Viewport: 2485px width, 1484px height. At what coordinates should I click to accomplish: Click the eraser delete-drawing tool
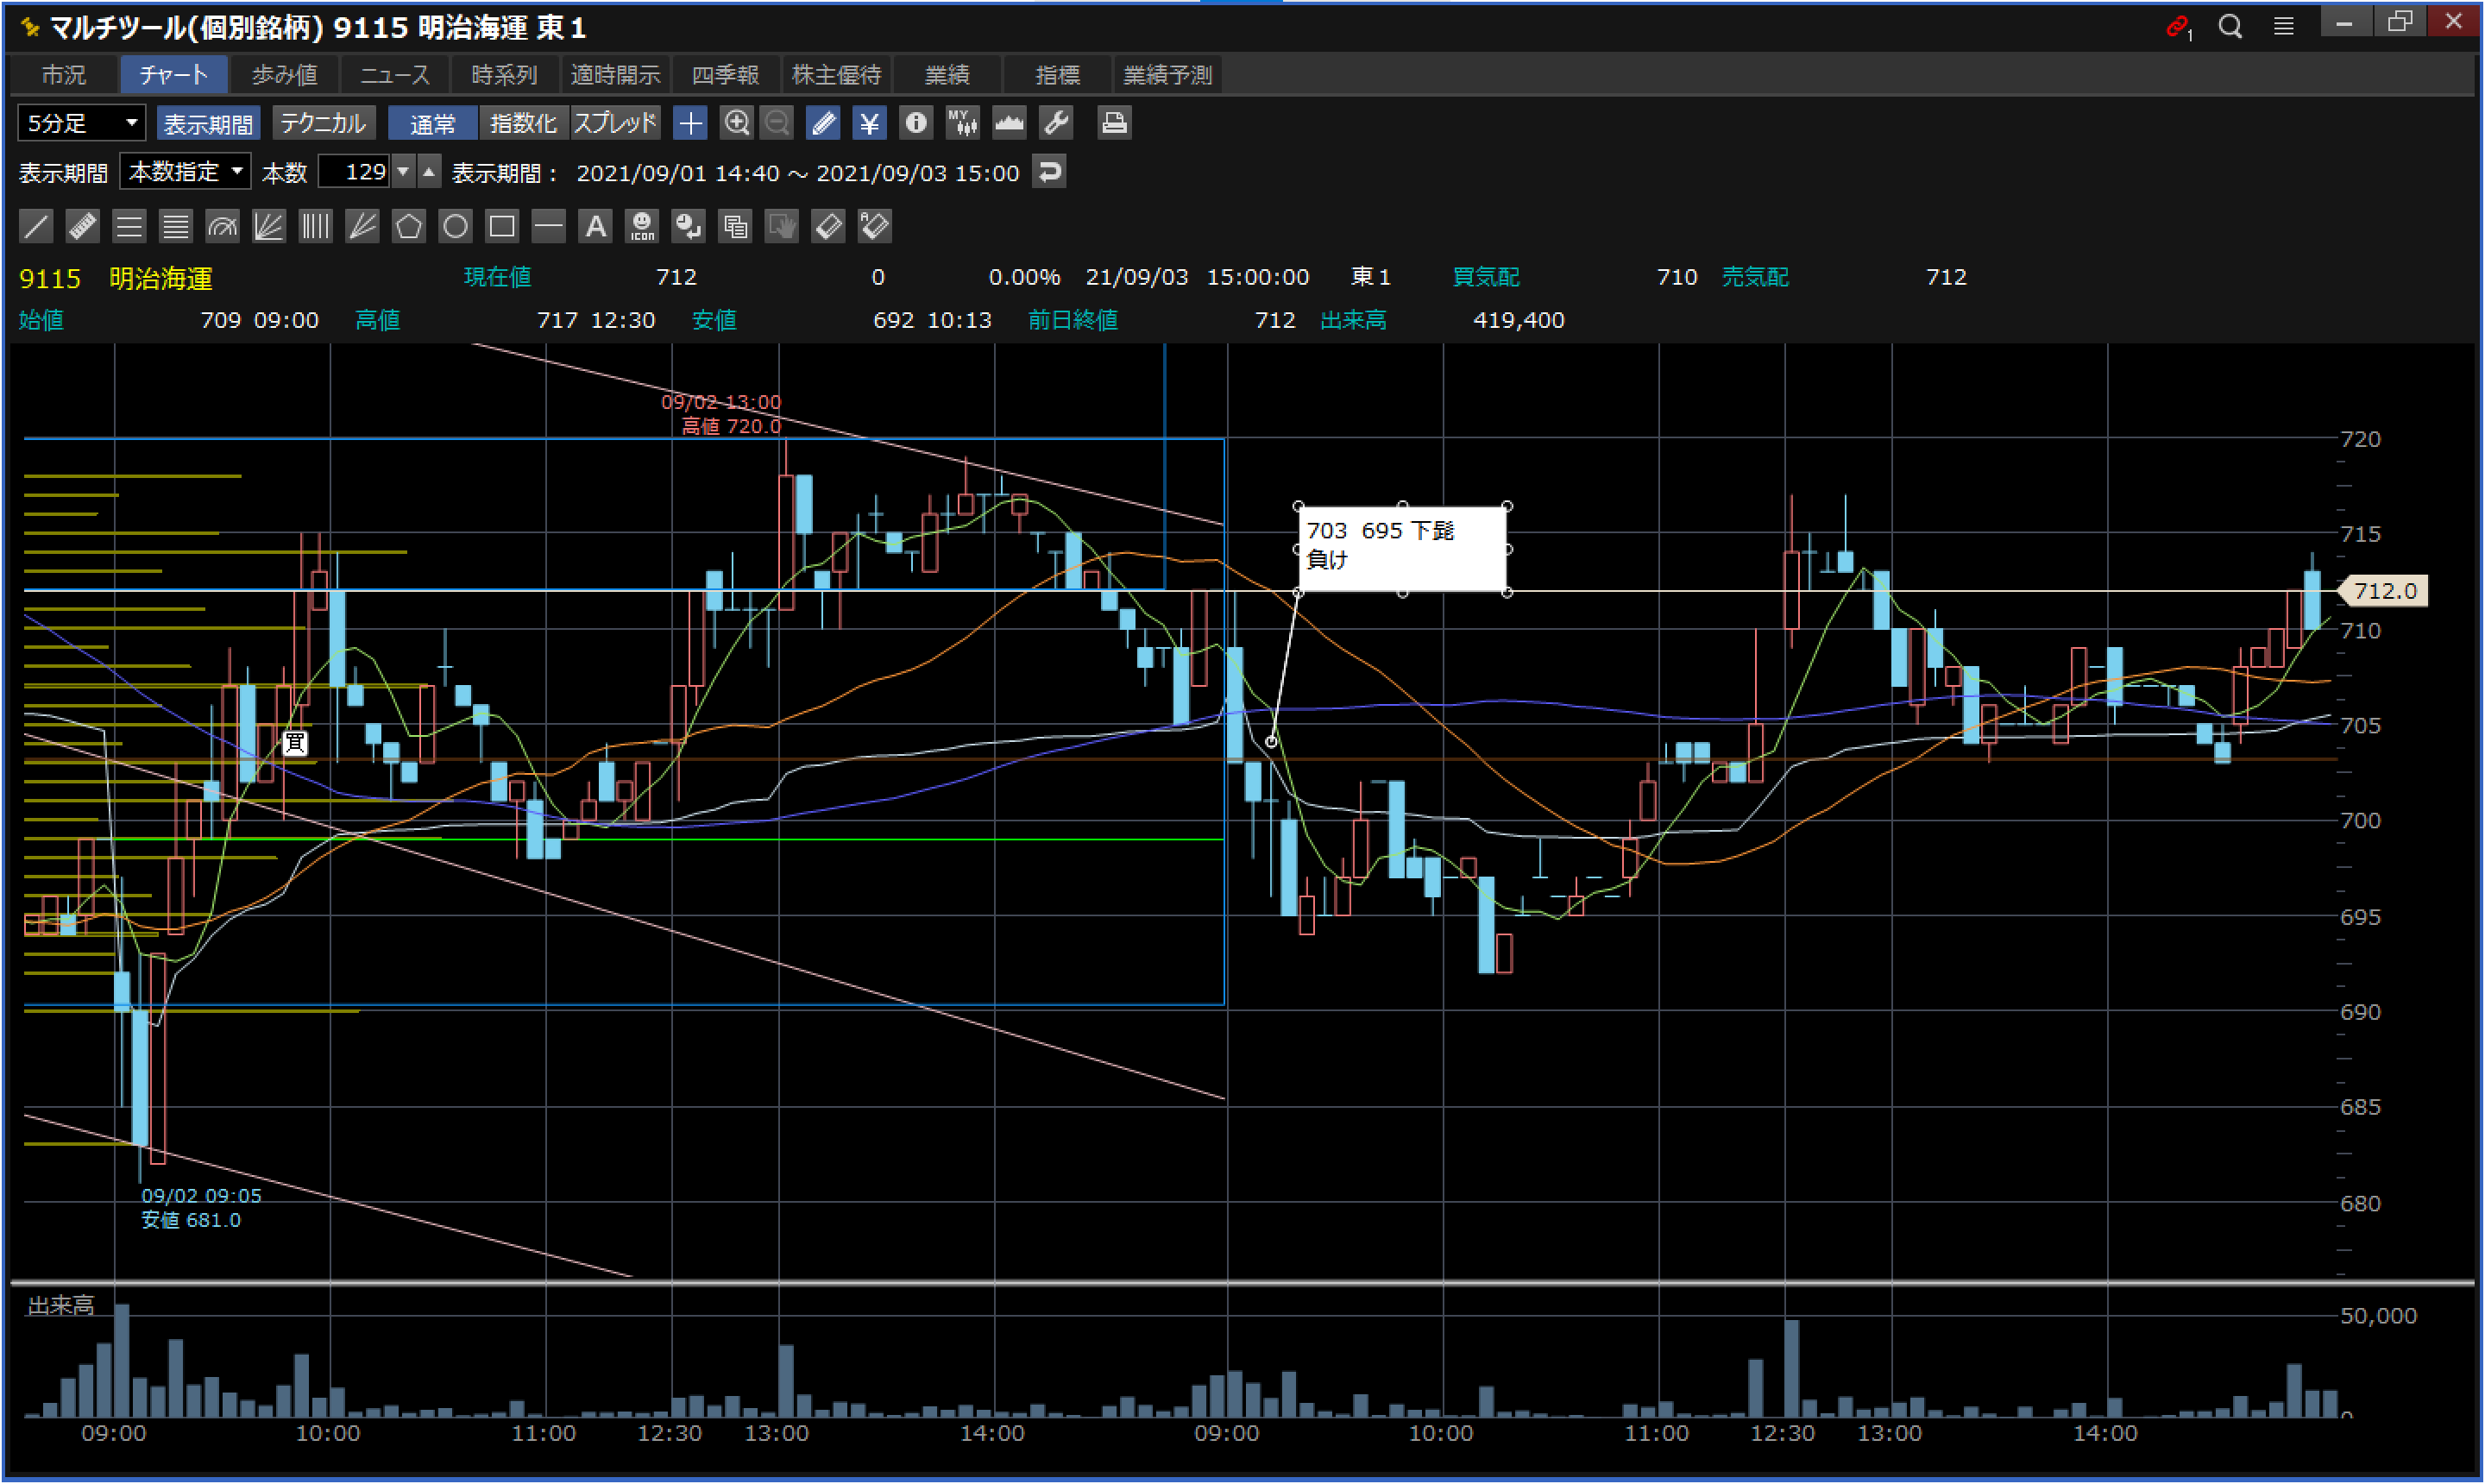[828, 226]
